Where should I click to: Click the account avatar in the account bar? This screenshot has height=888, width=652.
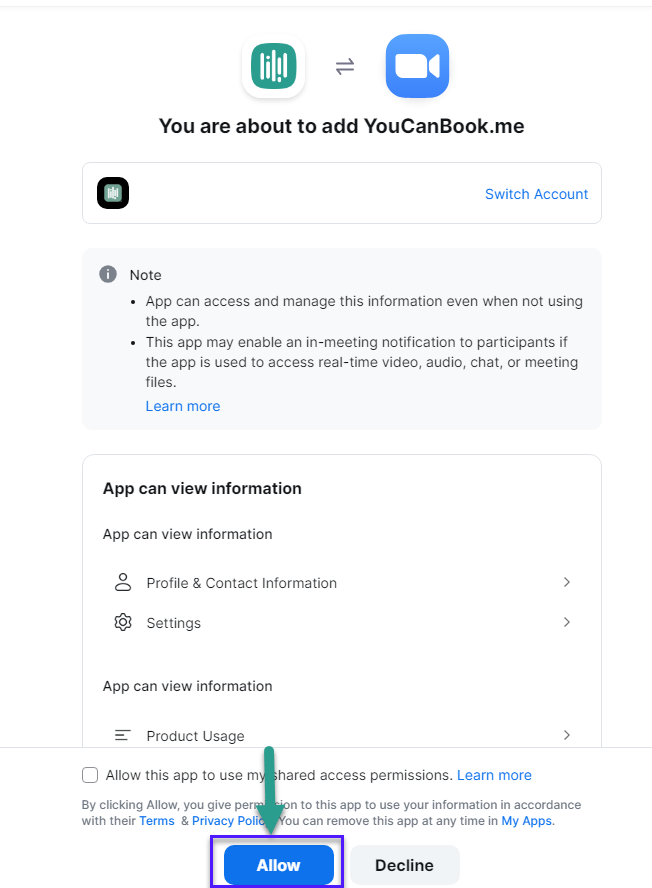tap(113, 193)
